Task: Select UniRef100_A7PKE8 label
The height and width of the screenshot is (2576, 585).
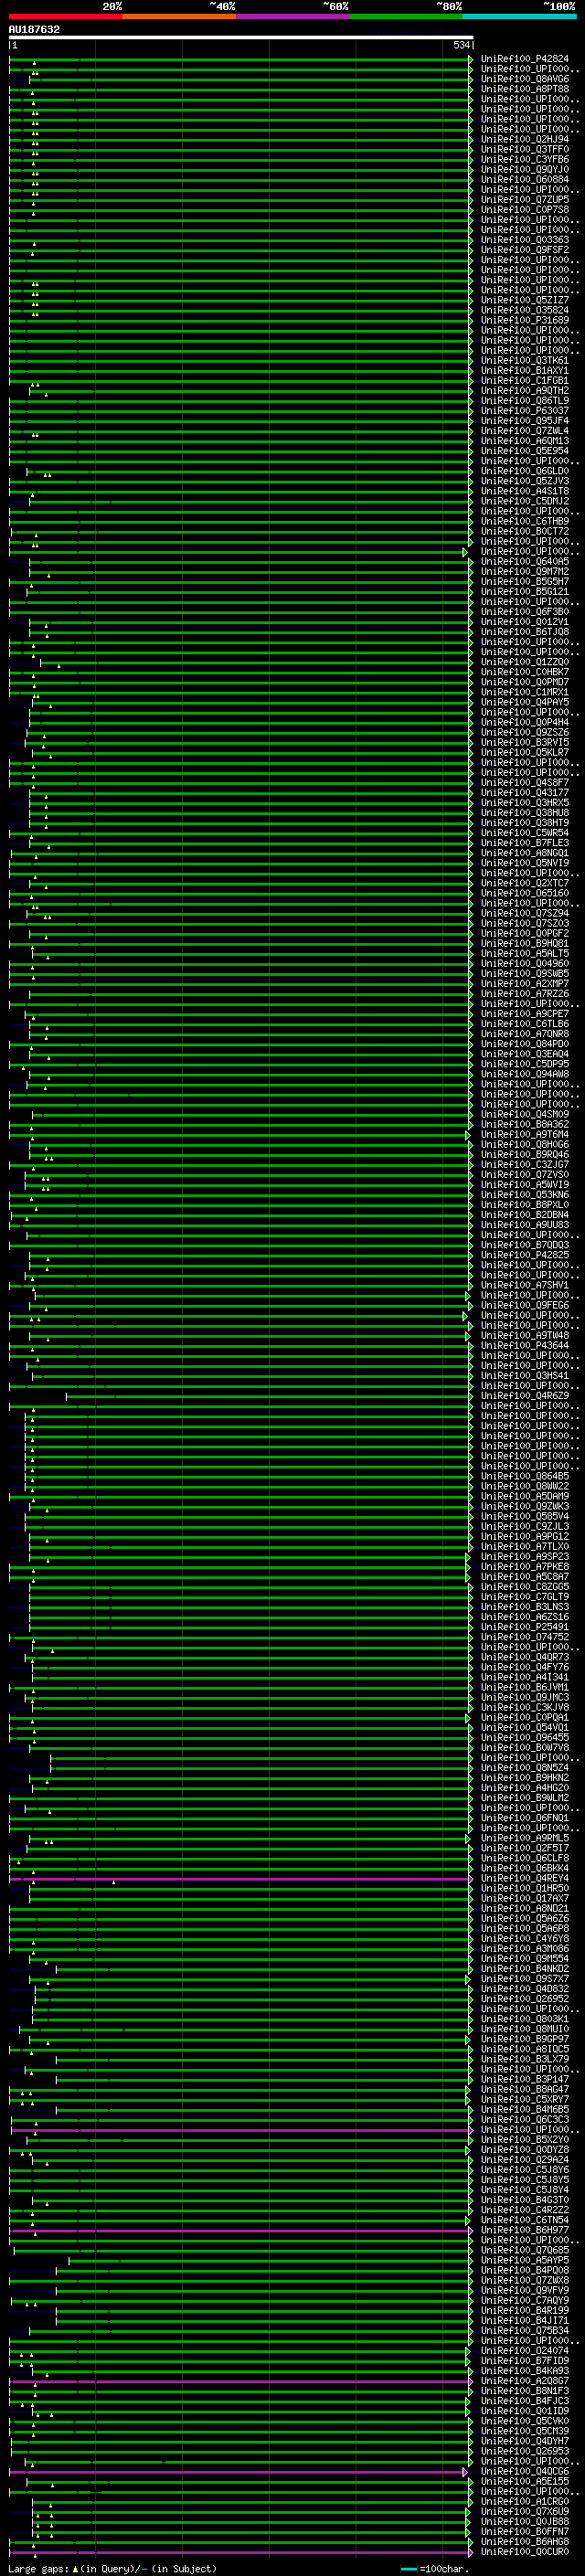Action: (525, 1566)
